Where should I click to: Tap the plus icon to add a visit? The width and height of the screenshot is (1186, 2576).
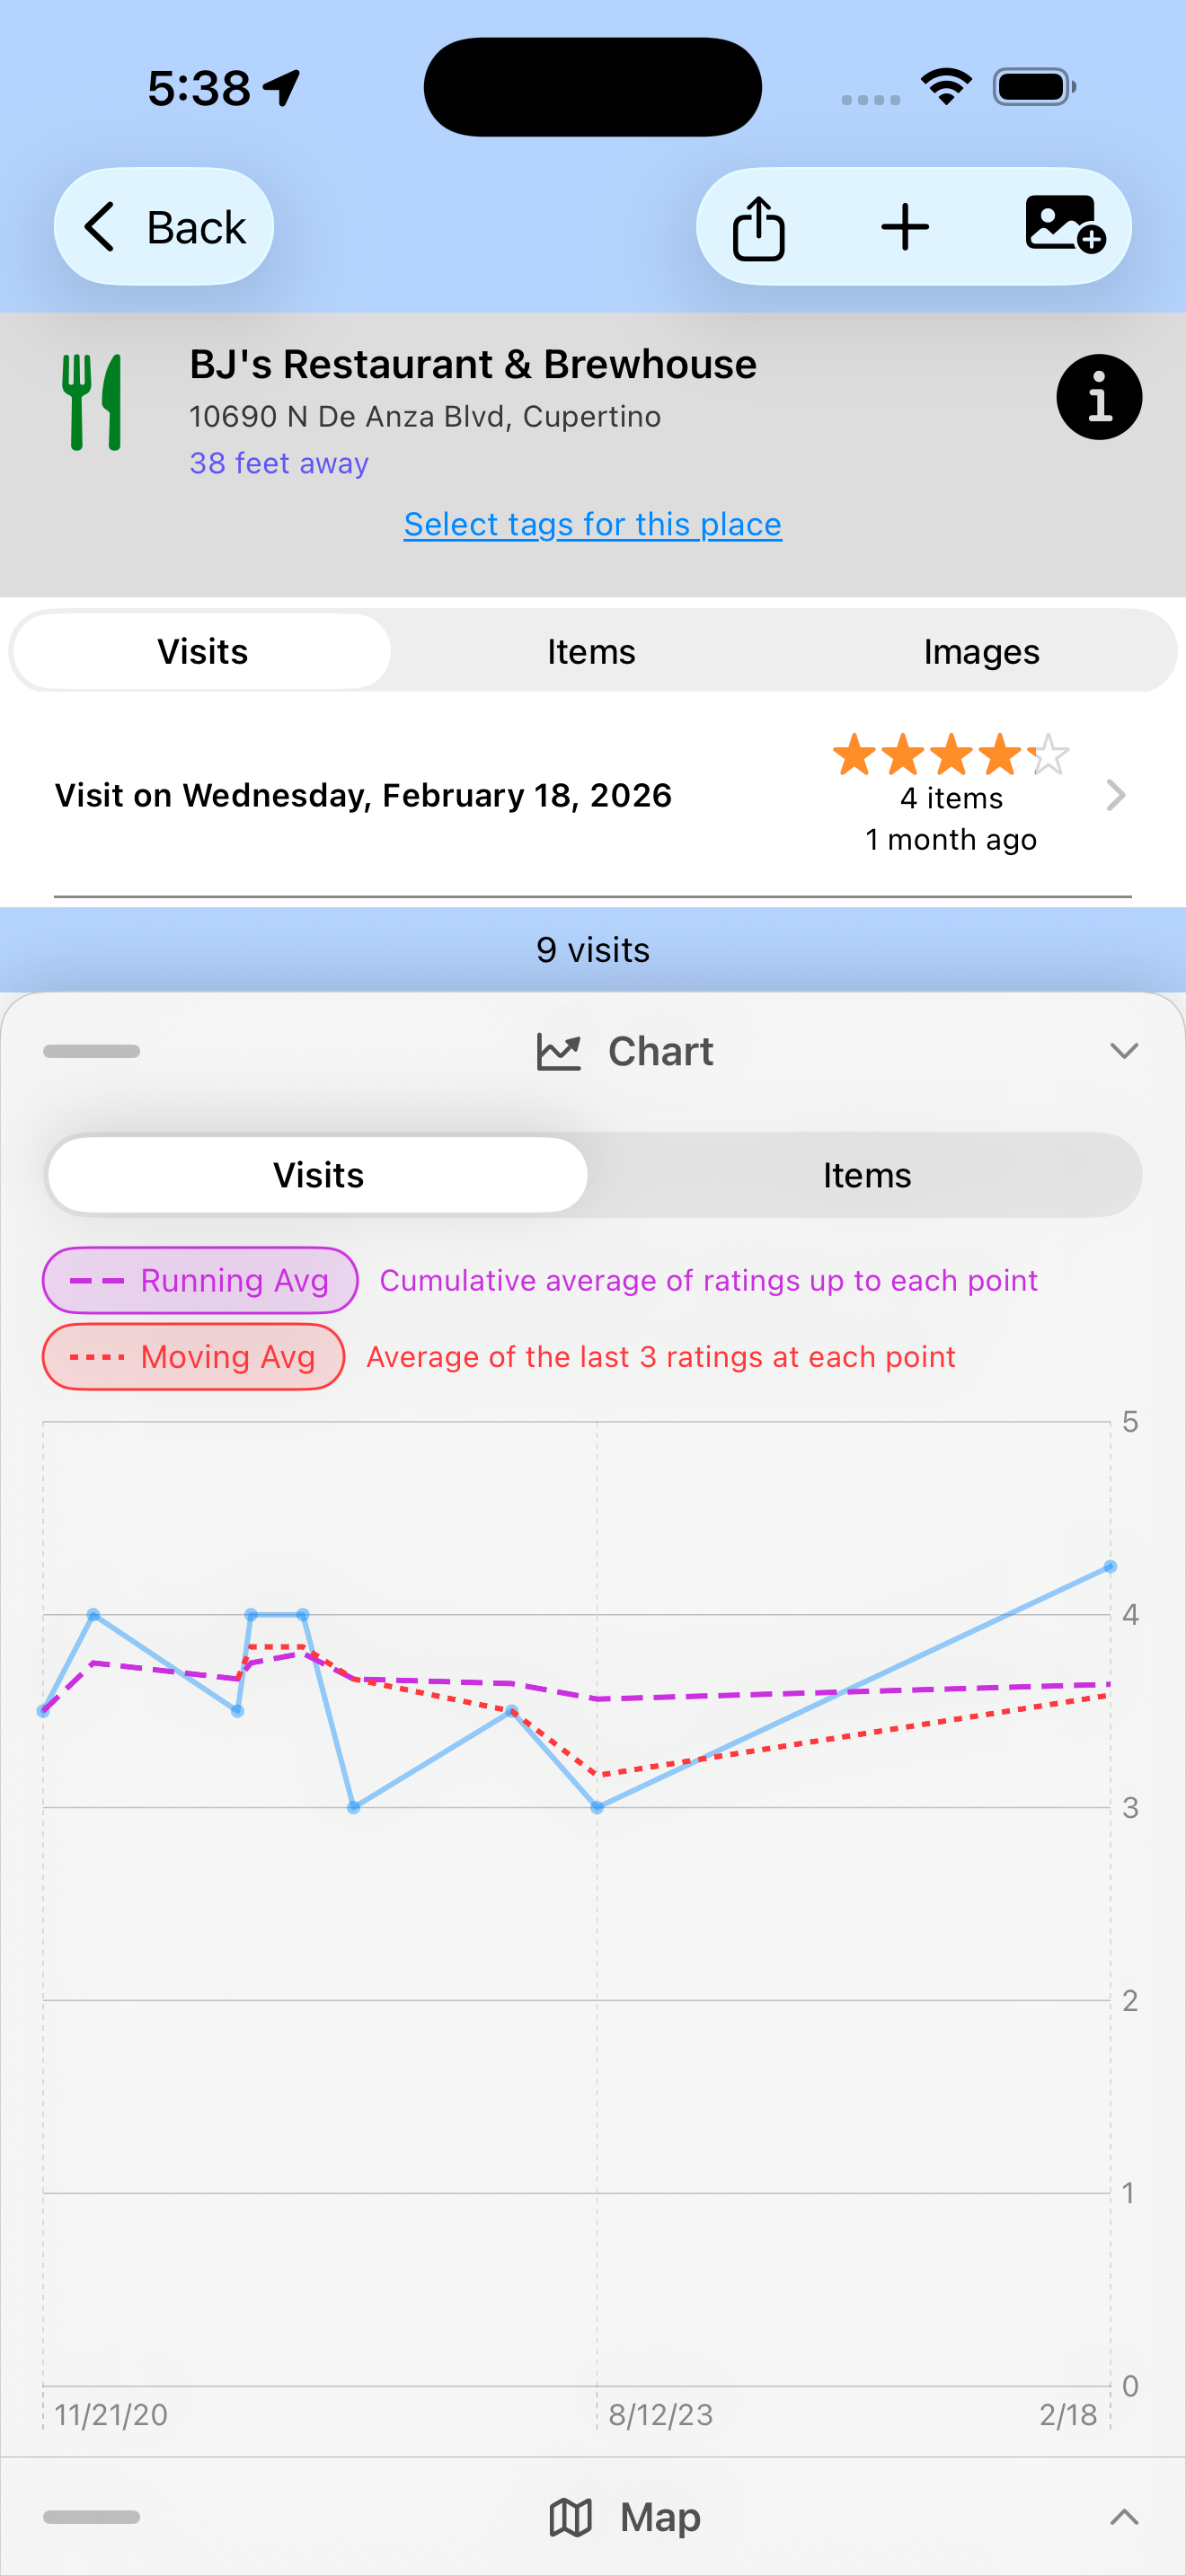(905, 226)
